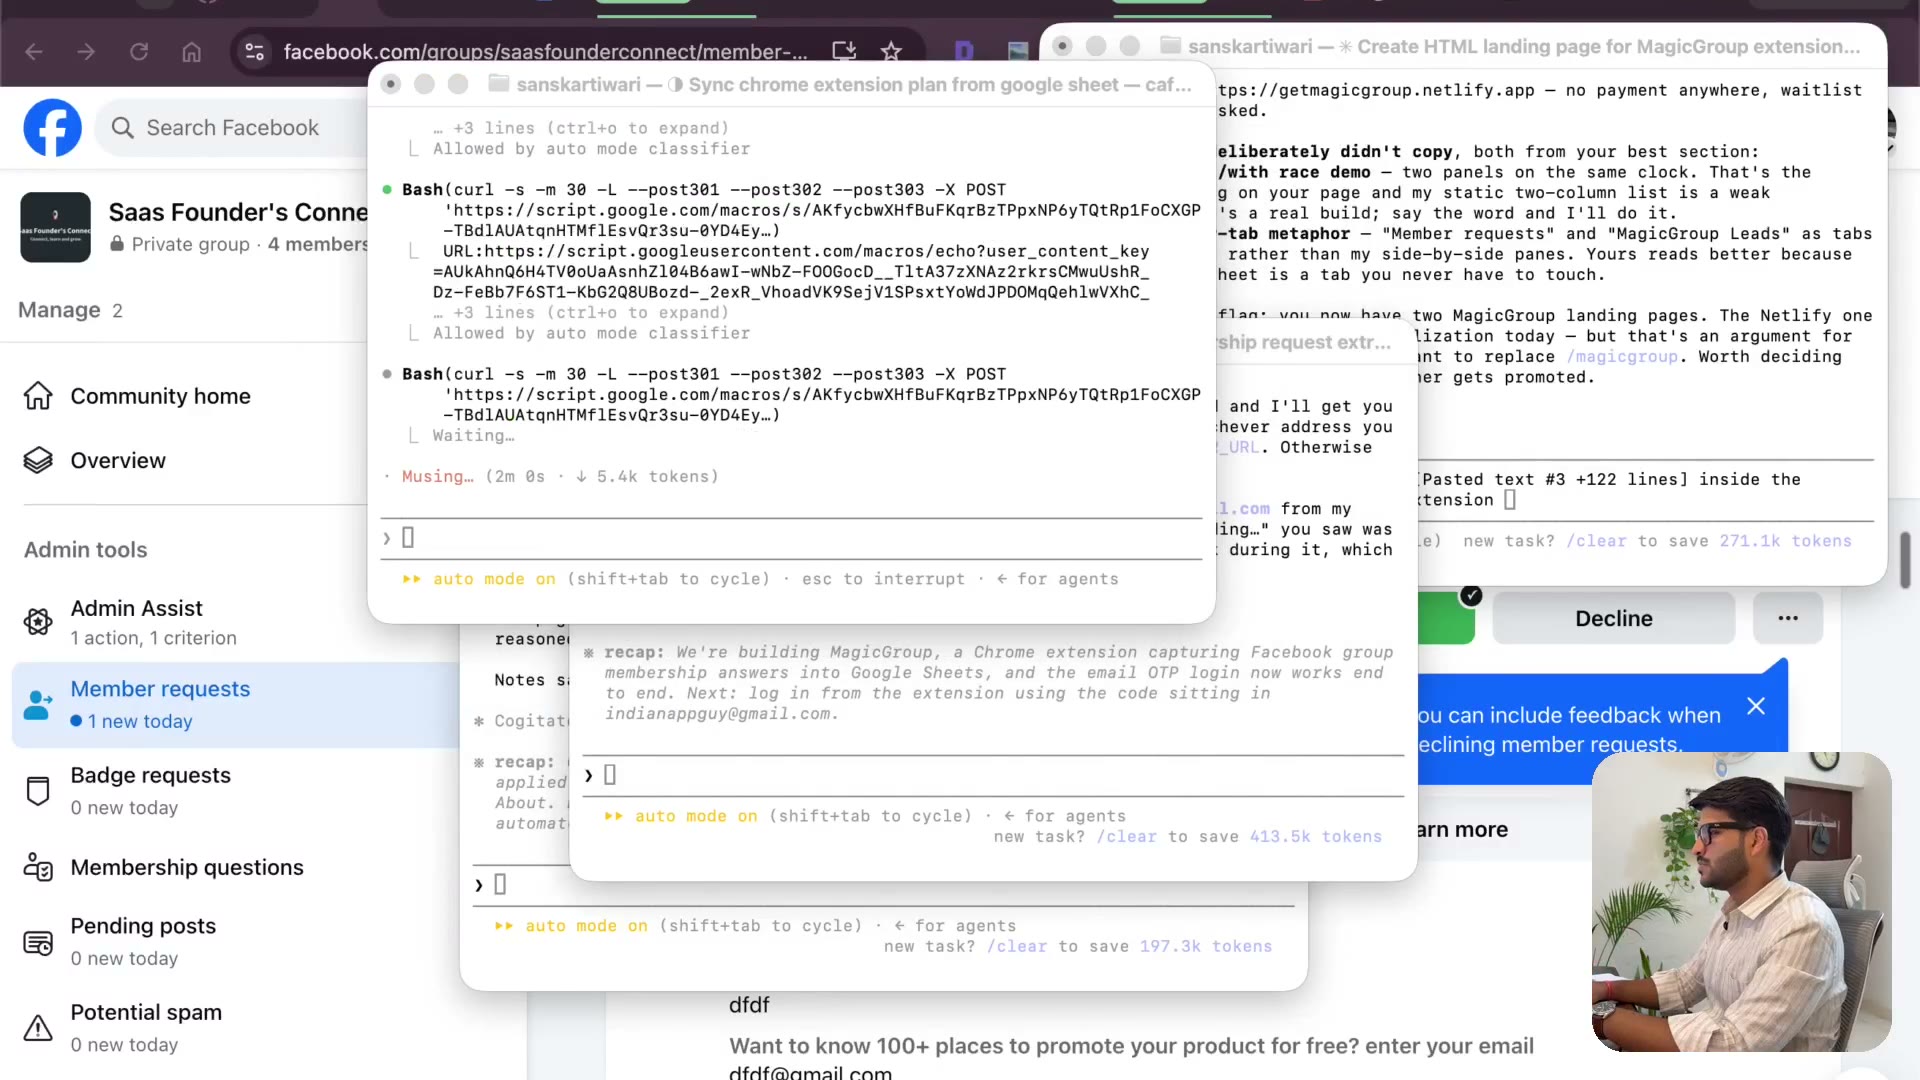
Task: Click the Badge requests shield icon
Action: pyautogui.click(x=38, y=790)
